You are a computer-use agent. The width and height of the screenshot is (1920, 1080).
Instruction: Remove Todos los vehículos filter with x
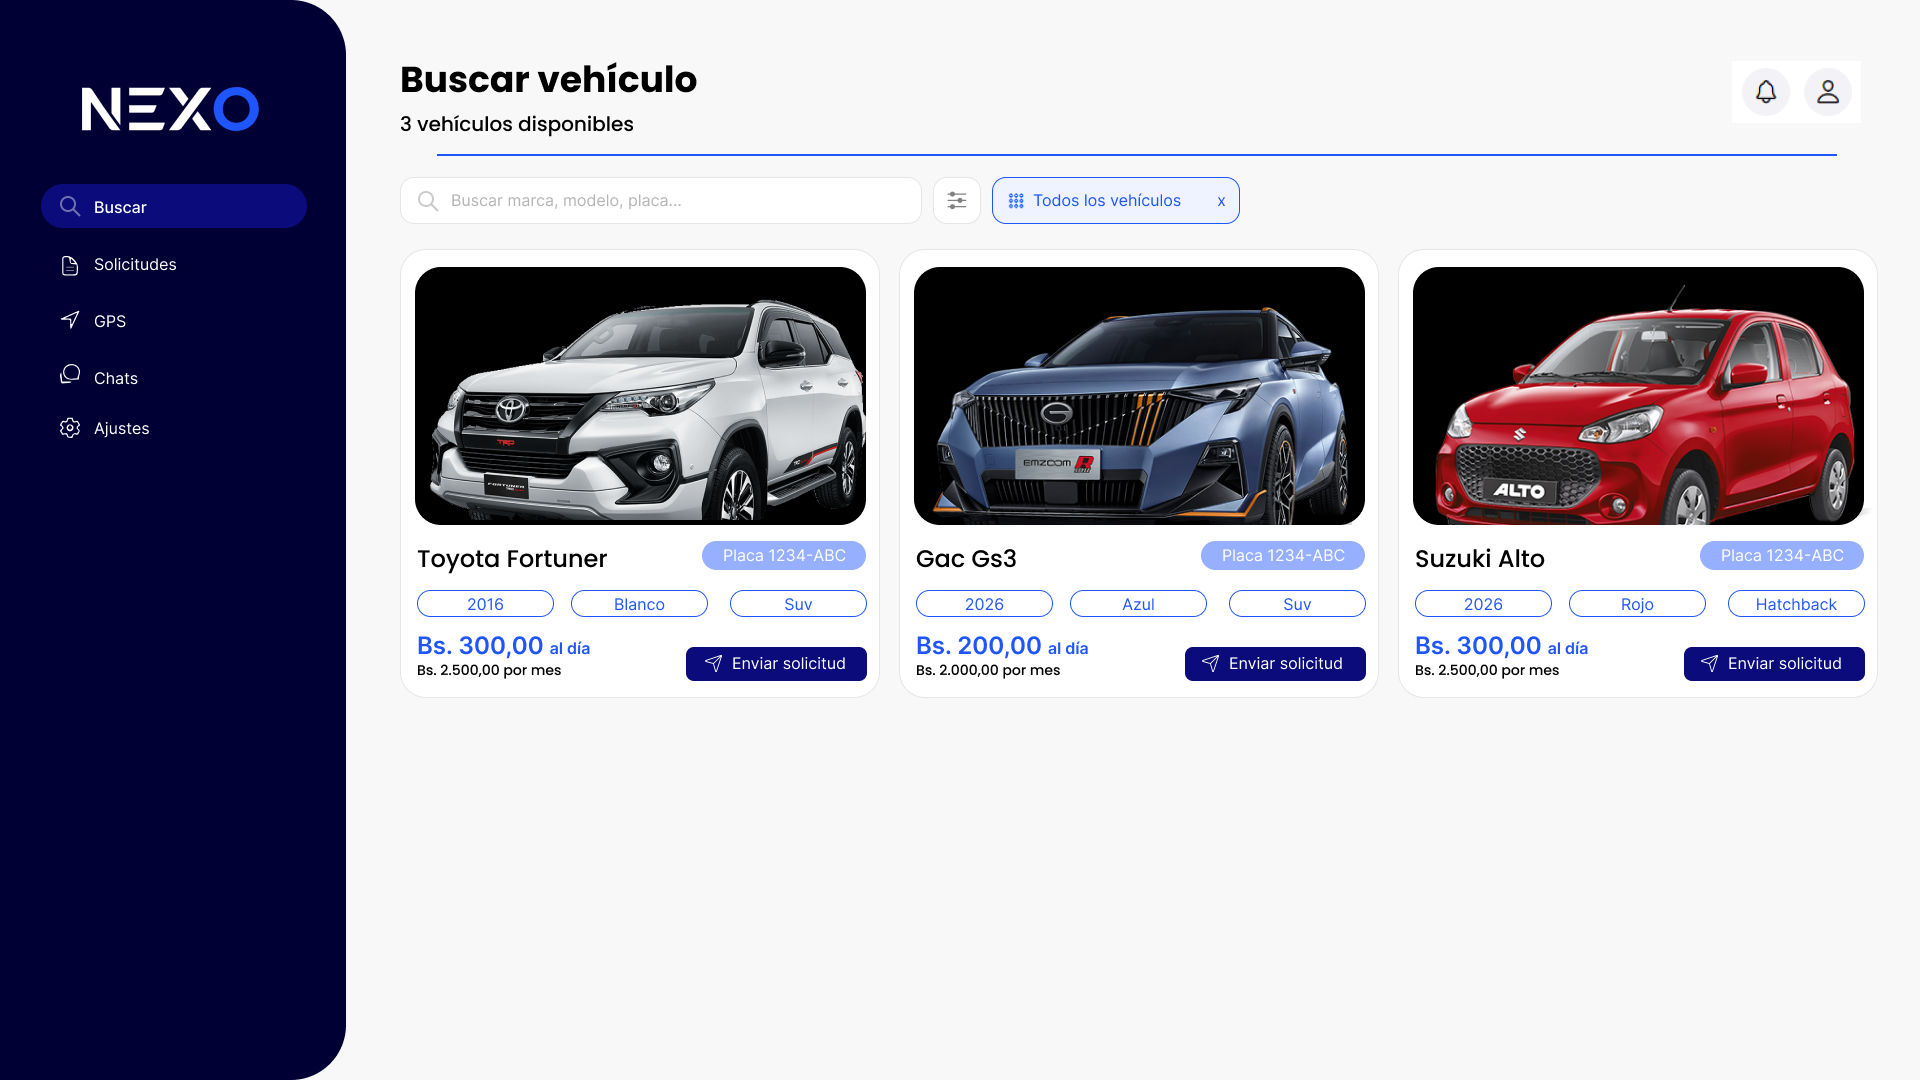coord(1221,201)
